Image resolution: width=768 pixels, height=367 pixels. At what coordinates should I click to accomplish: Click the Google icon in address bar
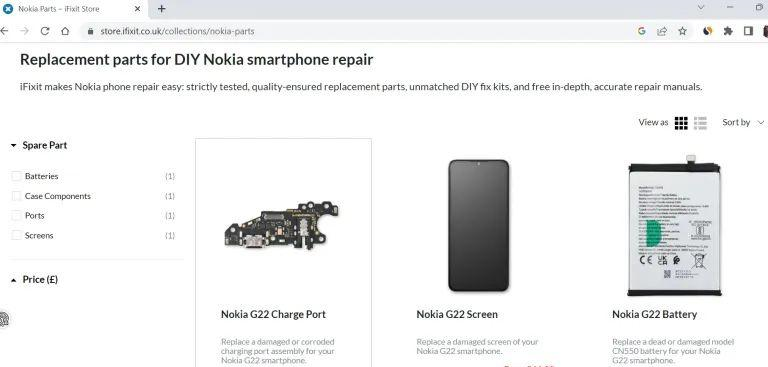(x=642, y=31)
